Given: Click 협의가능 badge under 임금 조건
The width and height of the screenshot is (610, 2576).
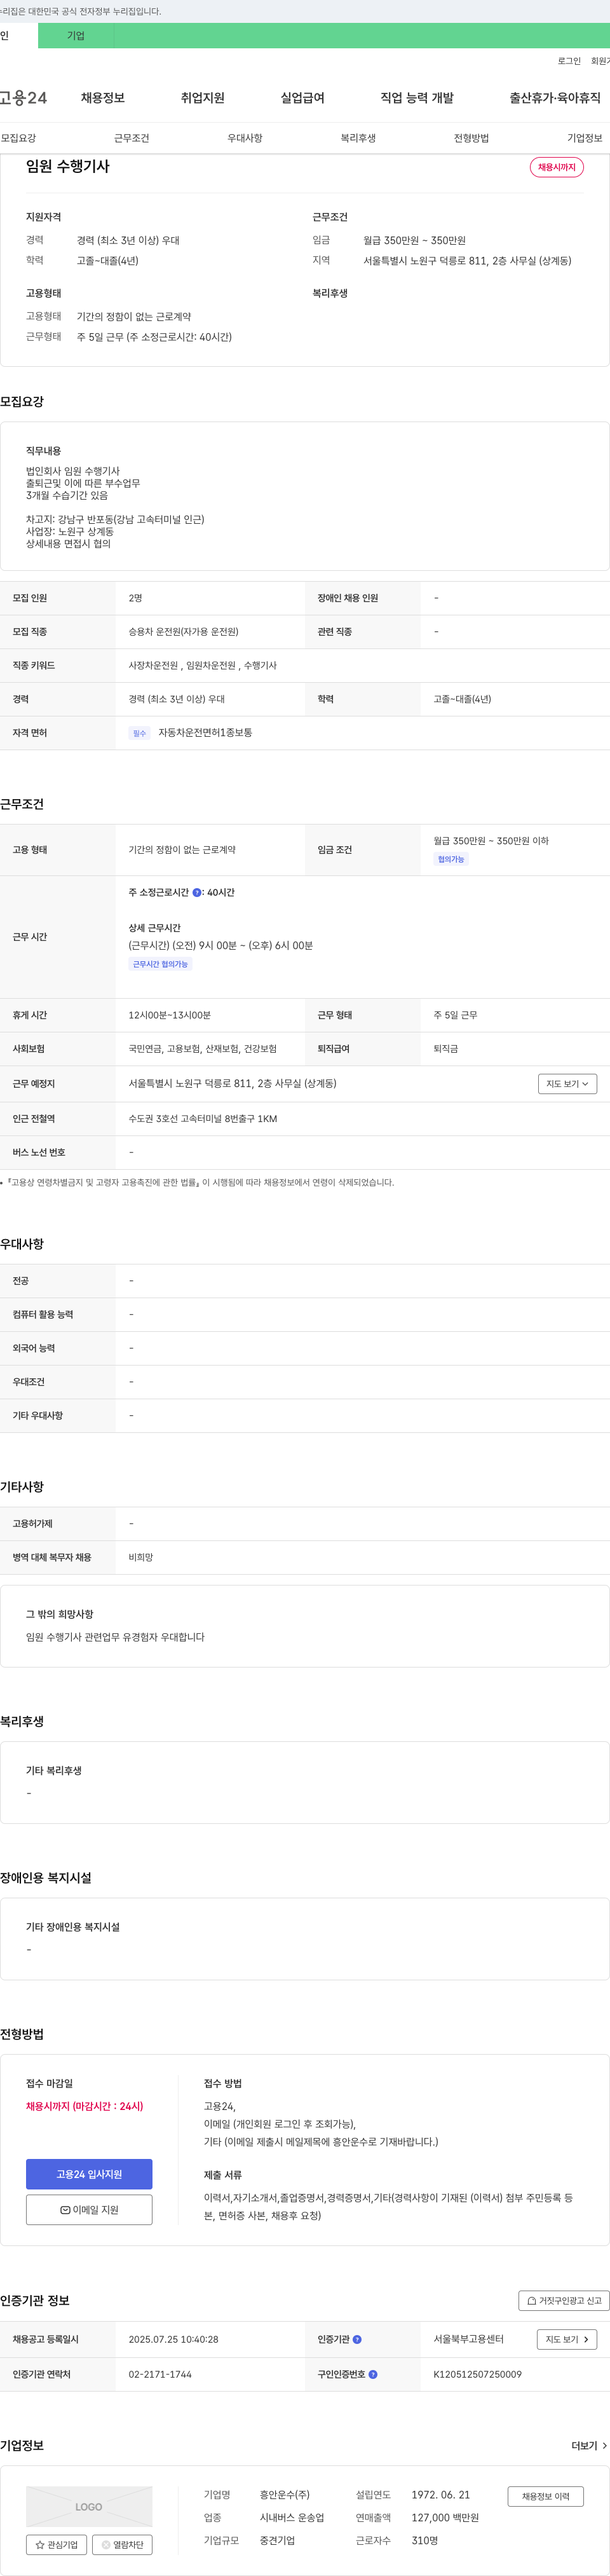Looking at the screenshot, I should [x=451, y=859].
